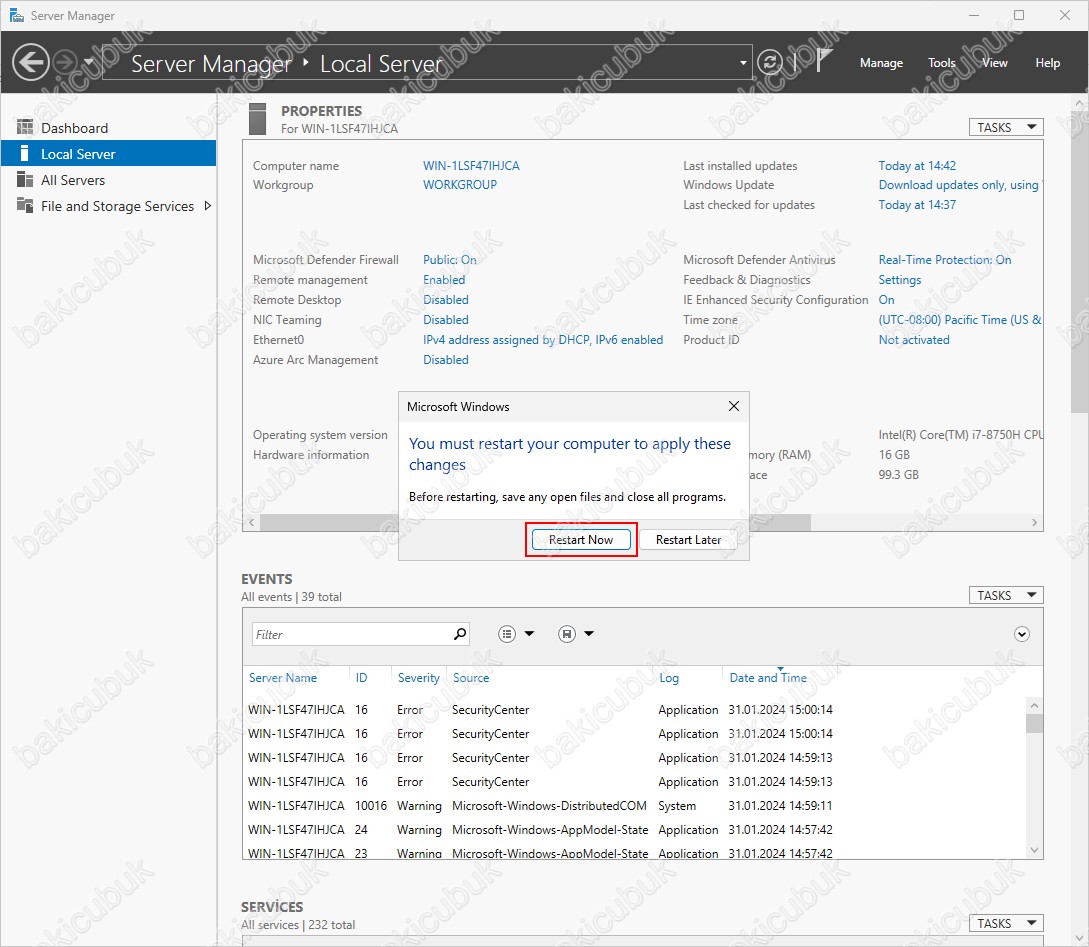Click Last installed updates Today at 14:42

(917, 165)
